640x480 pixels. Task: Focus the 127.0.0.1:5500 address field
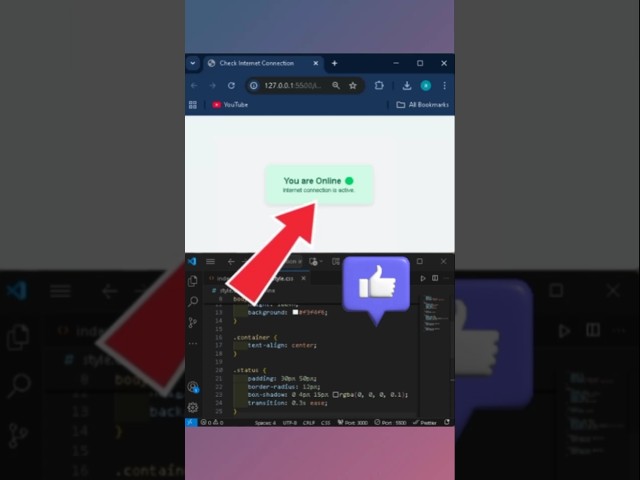[293, 85]
